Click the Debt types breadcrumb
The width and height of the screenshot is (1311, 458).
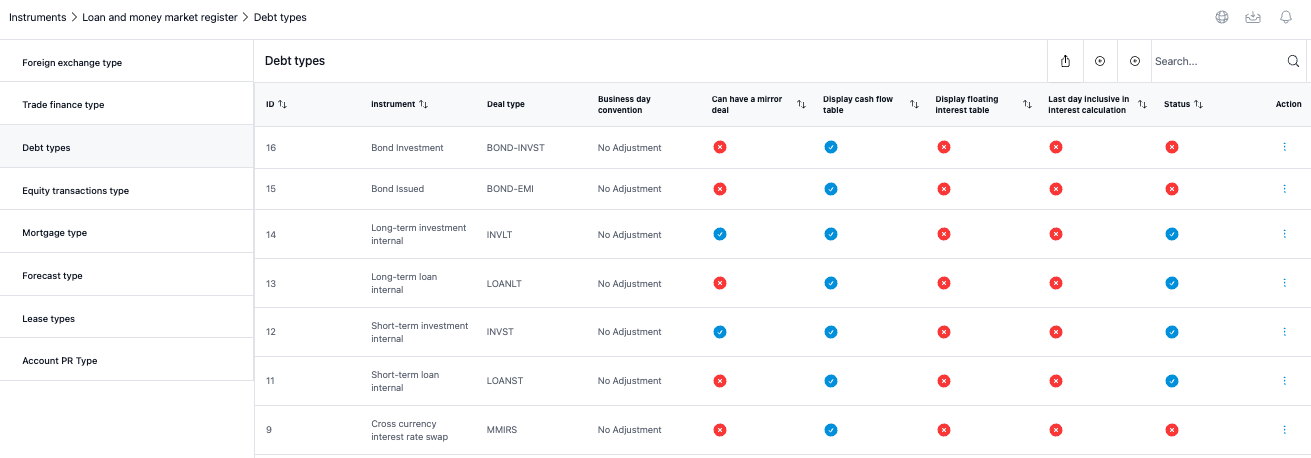280,17
